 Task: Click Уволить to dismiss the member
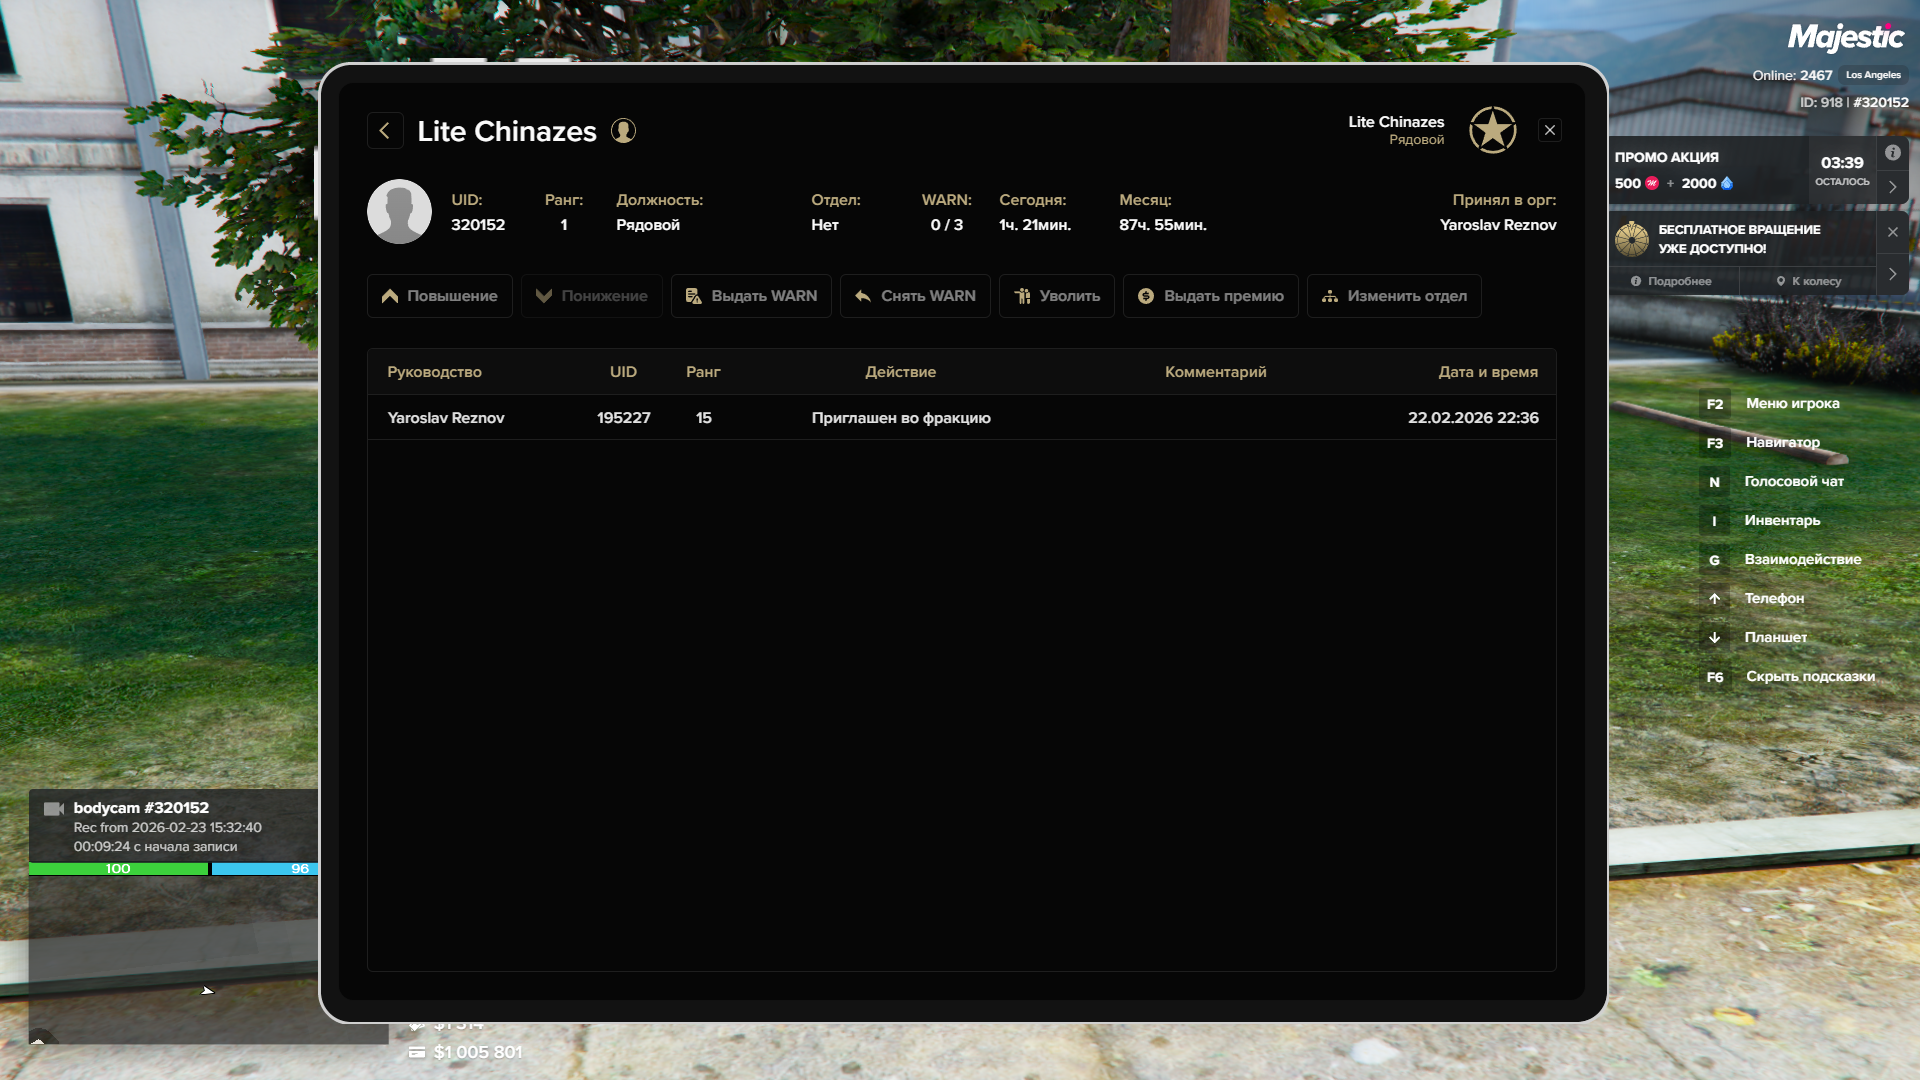[x=1056, y=296]
